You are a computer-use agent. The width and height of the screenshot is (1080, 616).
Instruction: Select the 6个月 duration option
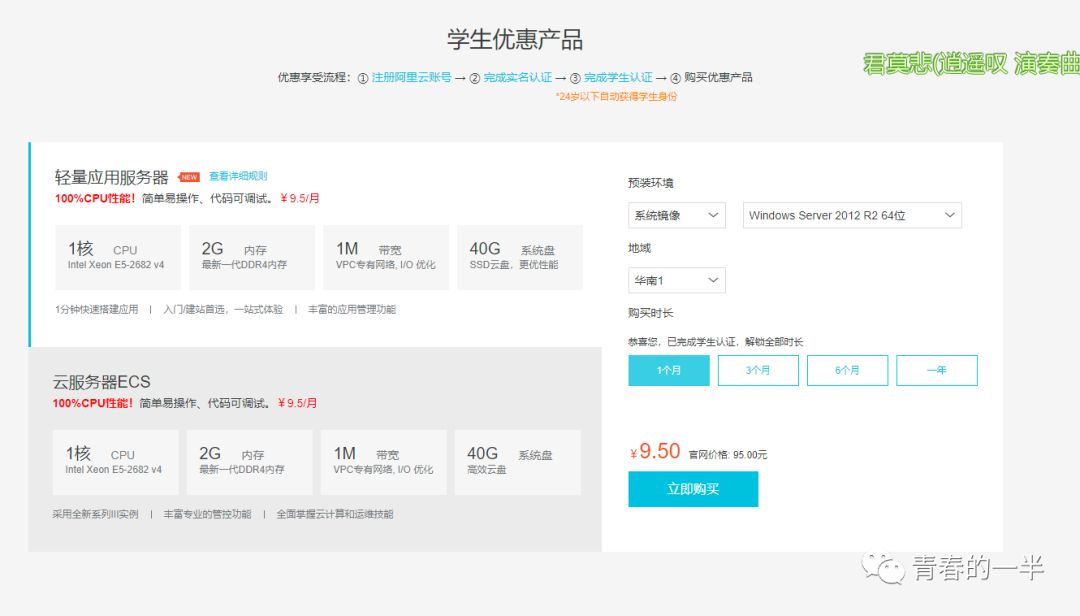pos(847,370)
